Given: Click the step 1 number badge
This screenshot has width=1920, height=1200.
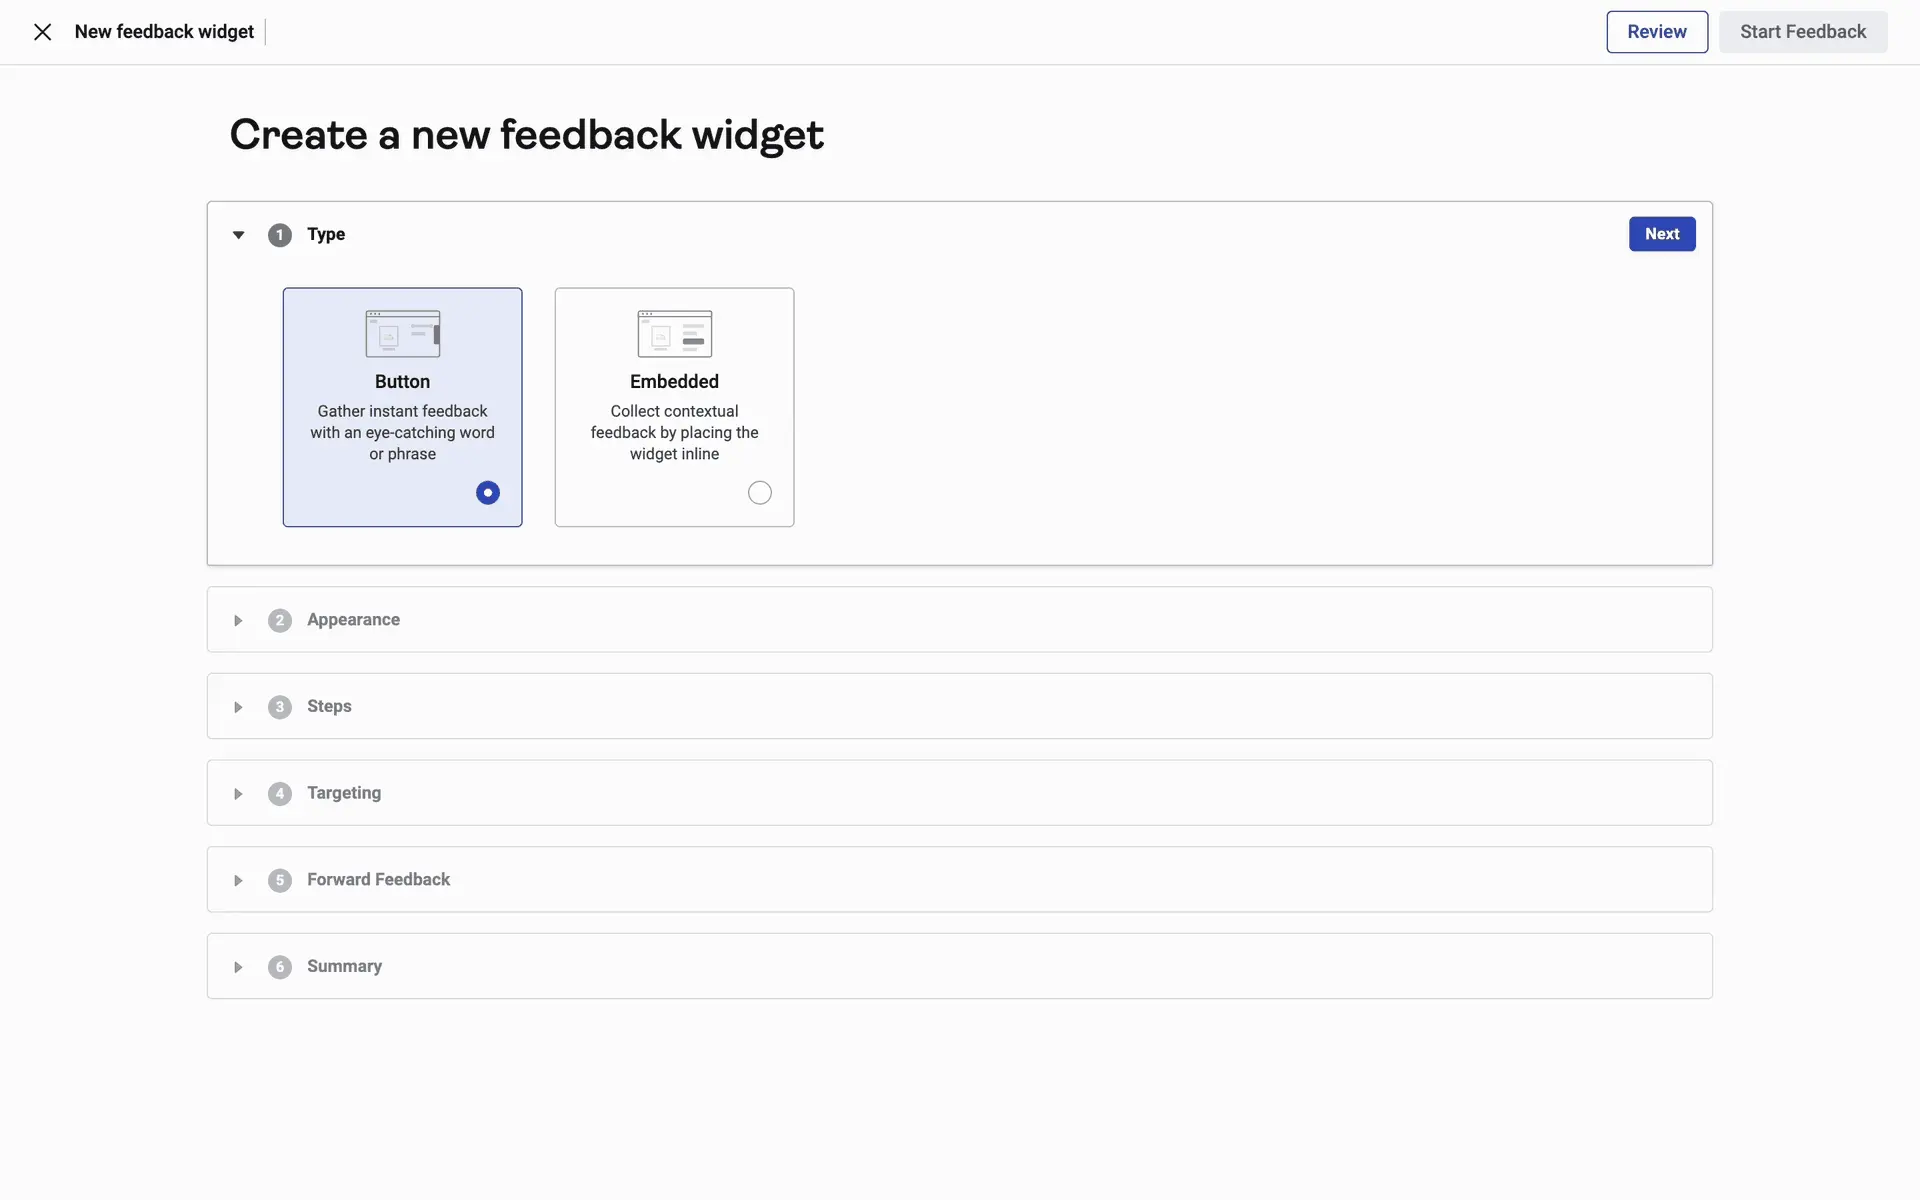Looking at the screenshot, I should pos(280,235).
